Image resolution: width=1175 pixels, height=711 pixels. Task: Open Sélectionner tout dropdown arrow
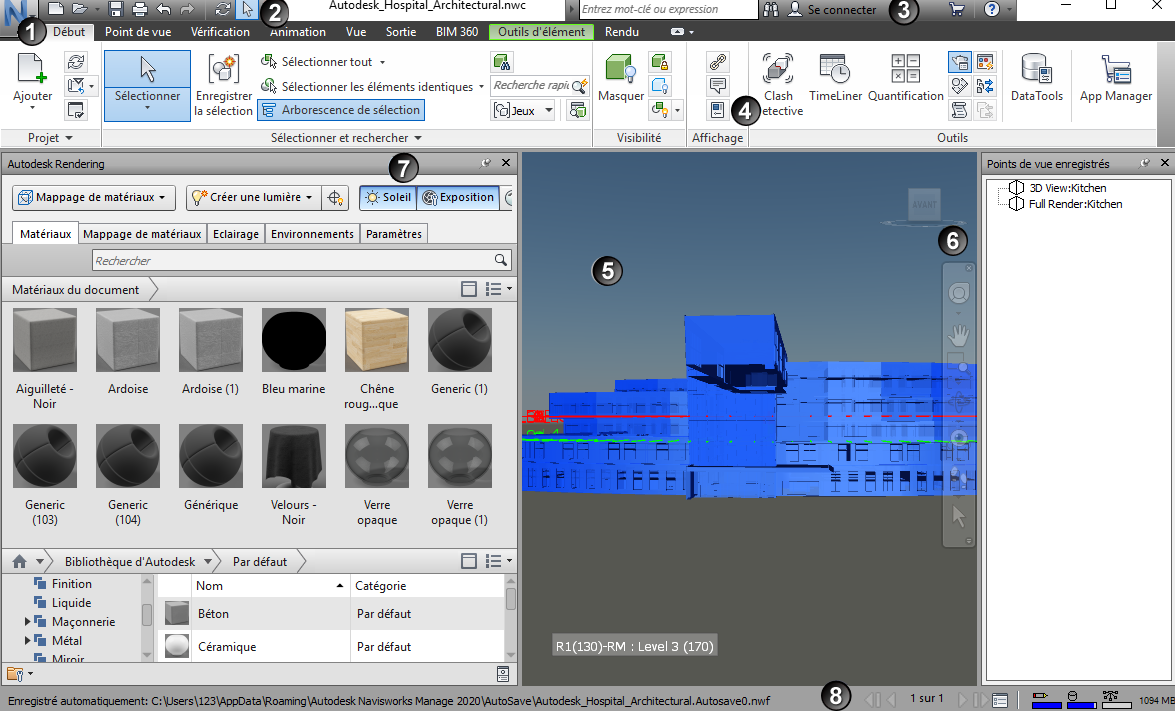click(x=382, y=62)
